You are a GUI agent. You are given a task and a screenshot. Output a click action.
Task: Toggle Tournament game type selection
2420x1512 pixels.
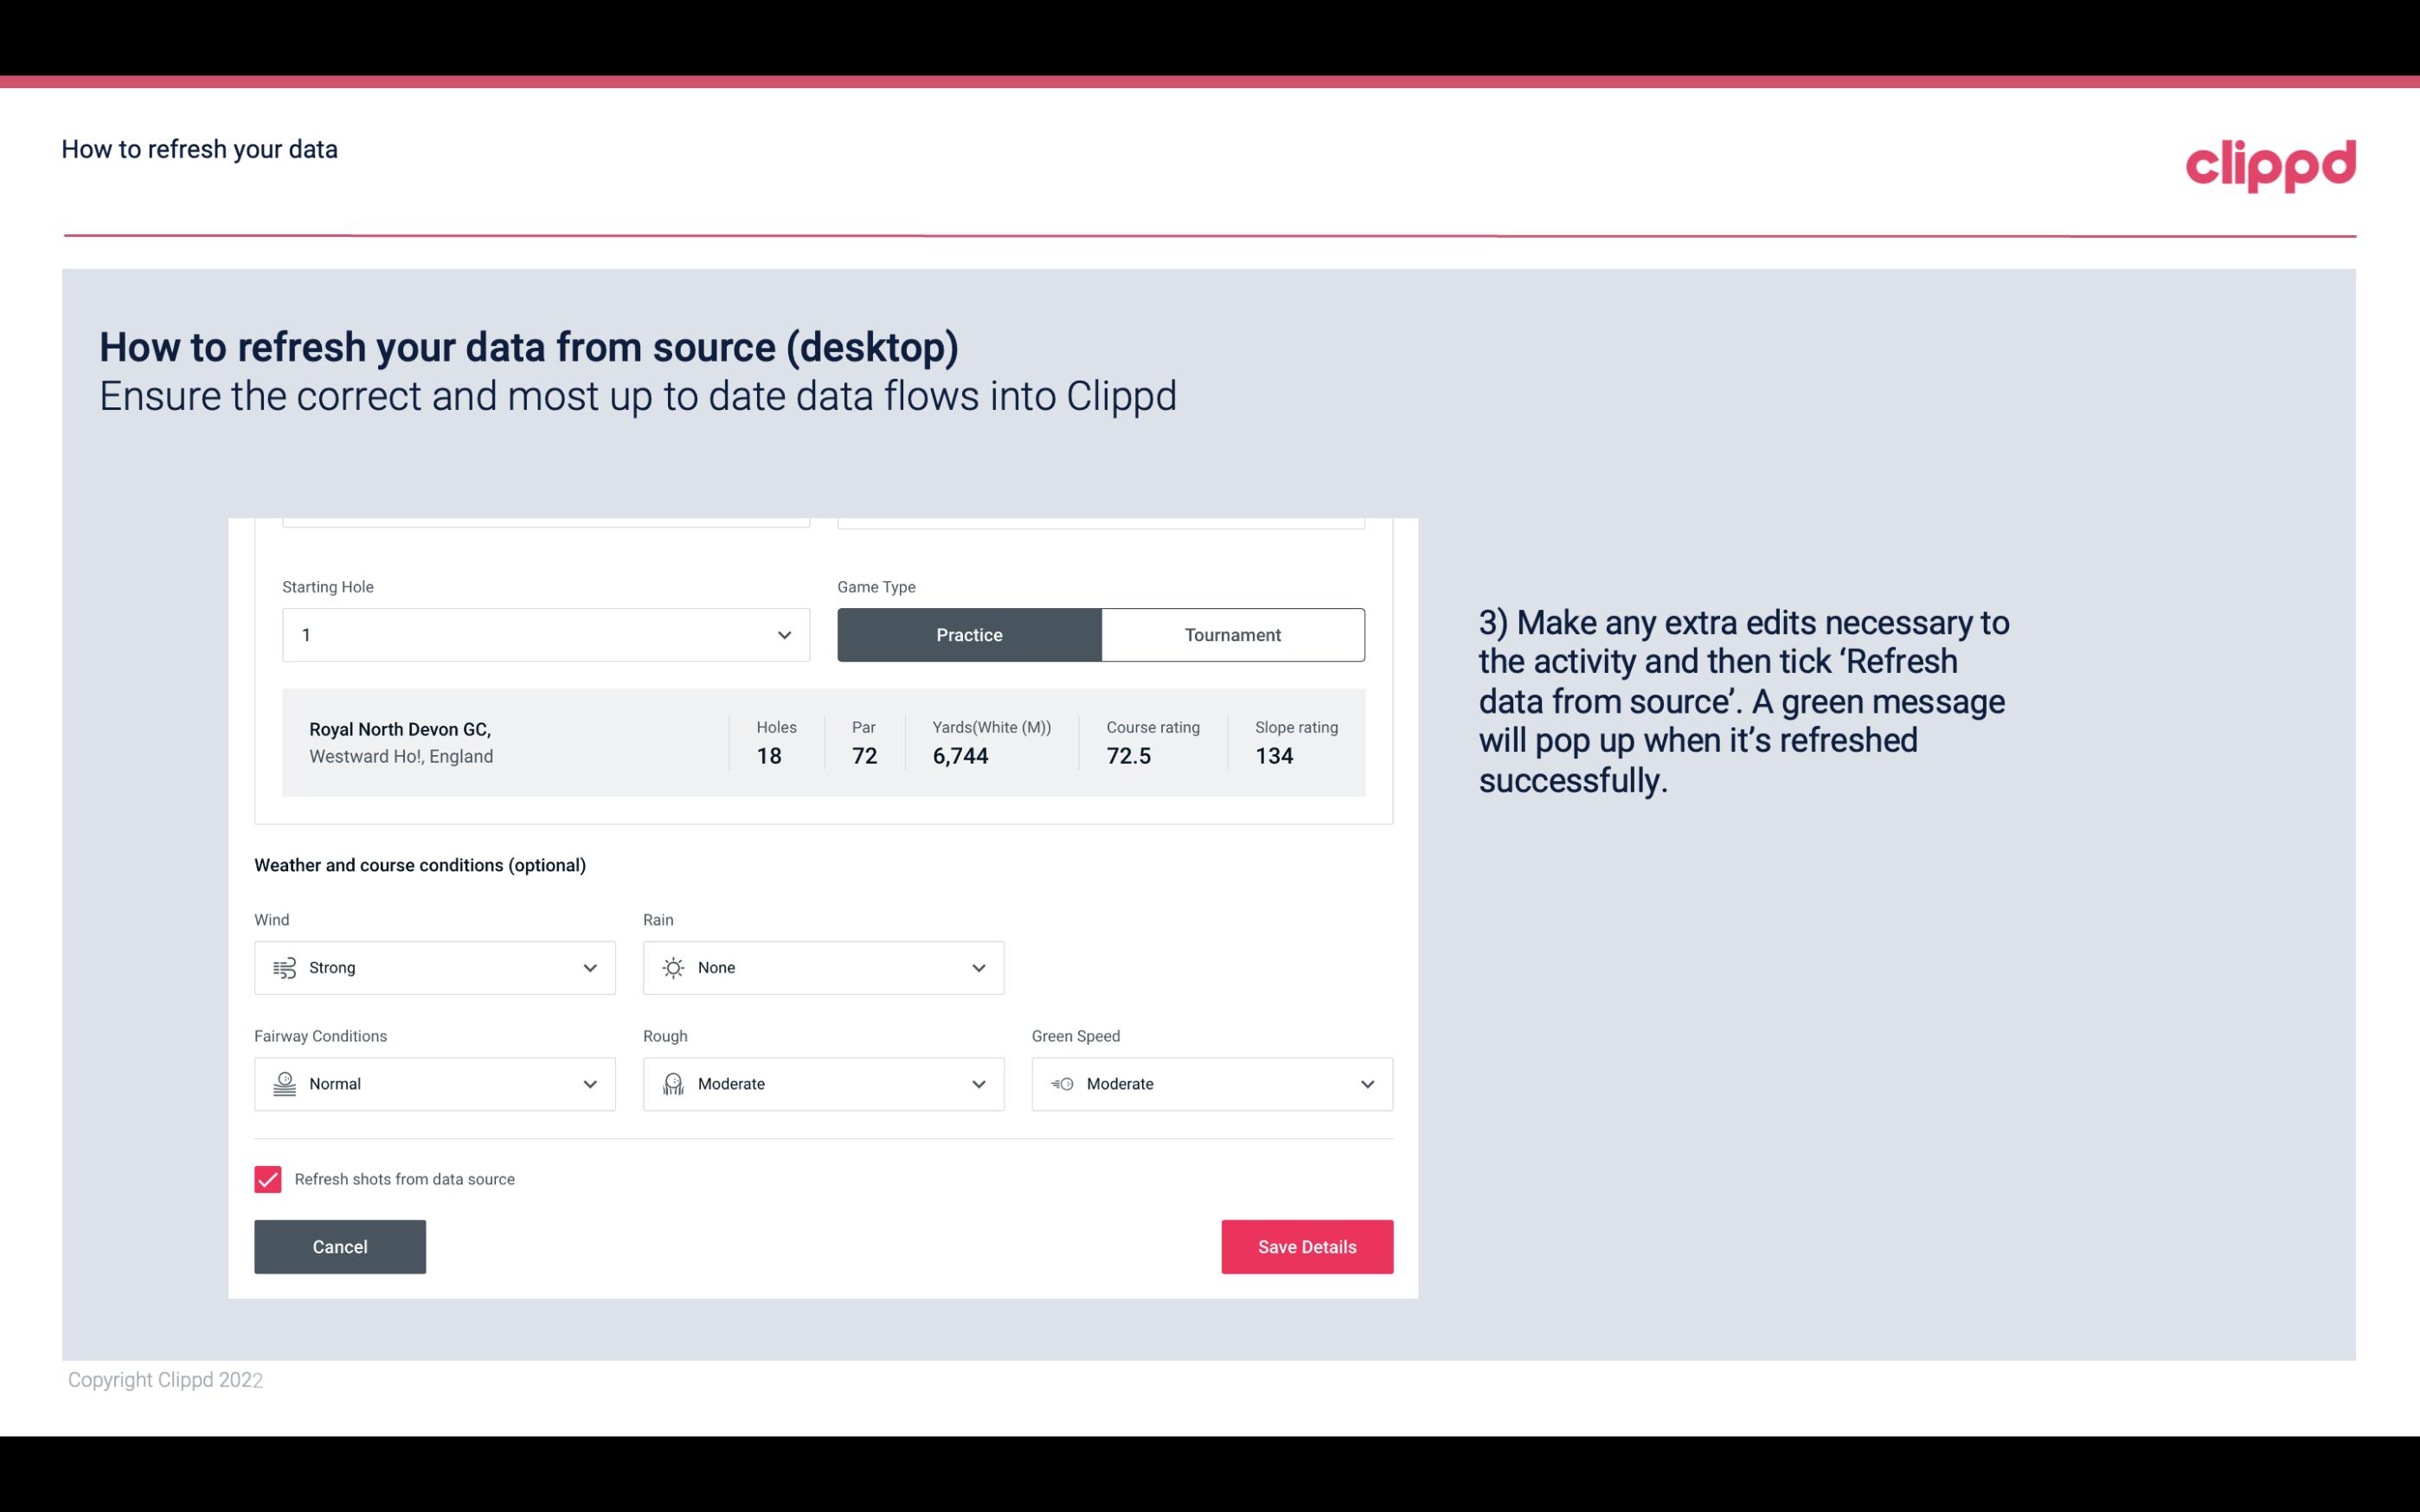tap(1232, 634)
